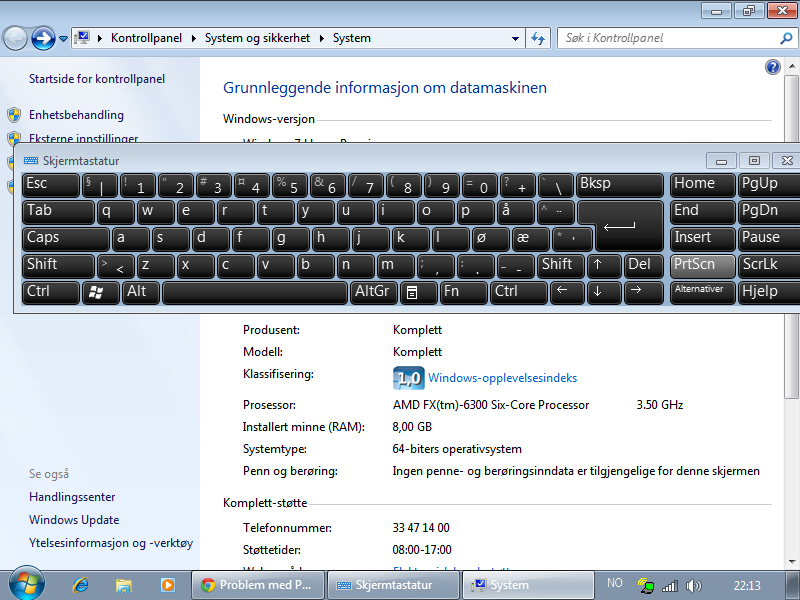
Task: Click the Bksp key on Skjermtastatur
Action: (x=620, y=185)
